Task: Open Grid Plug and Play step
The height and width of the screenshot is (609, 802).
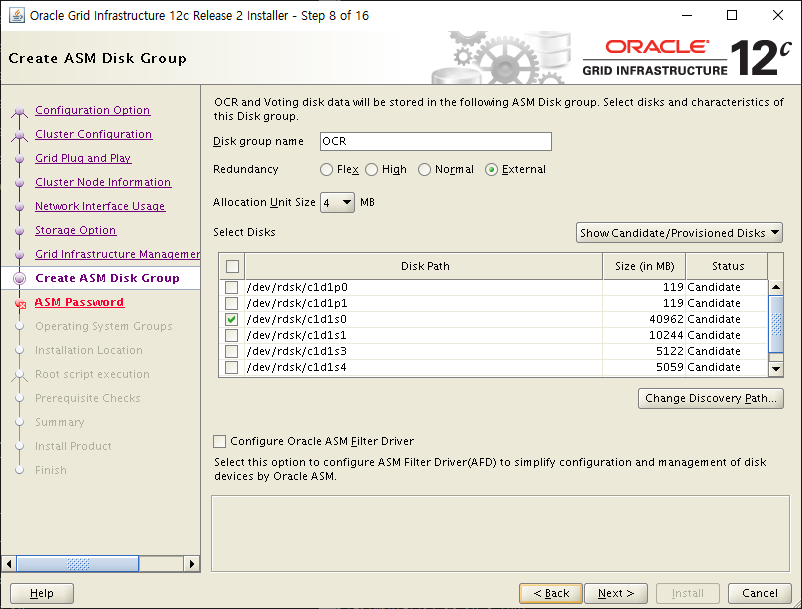Action: (x=83, y=158)
